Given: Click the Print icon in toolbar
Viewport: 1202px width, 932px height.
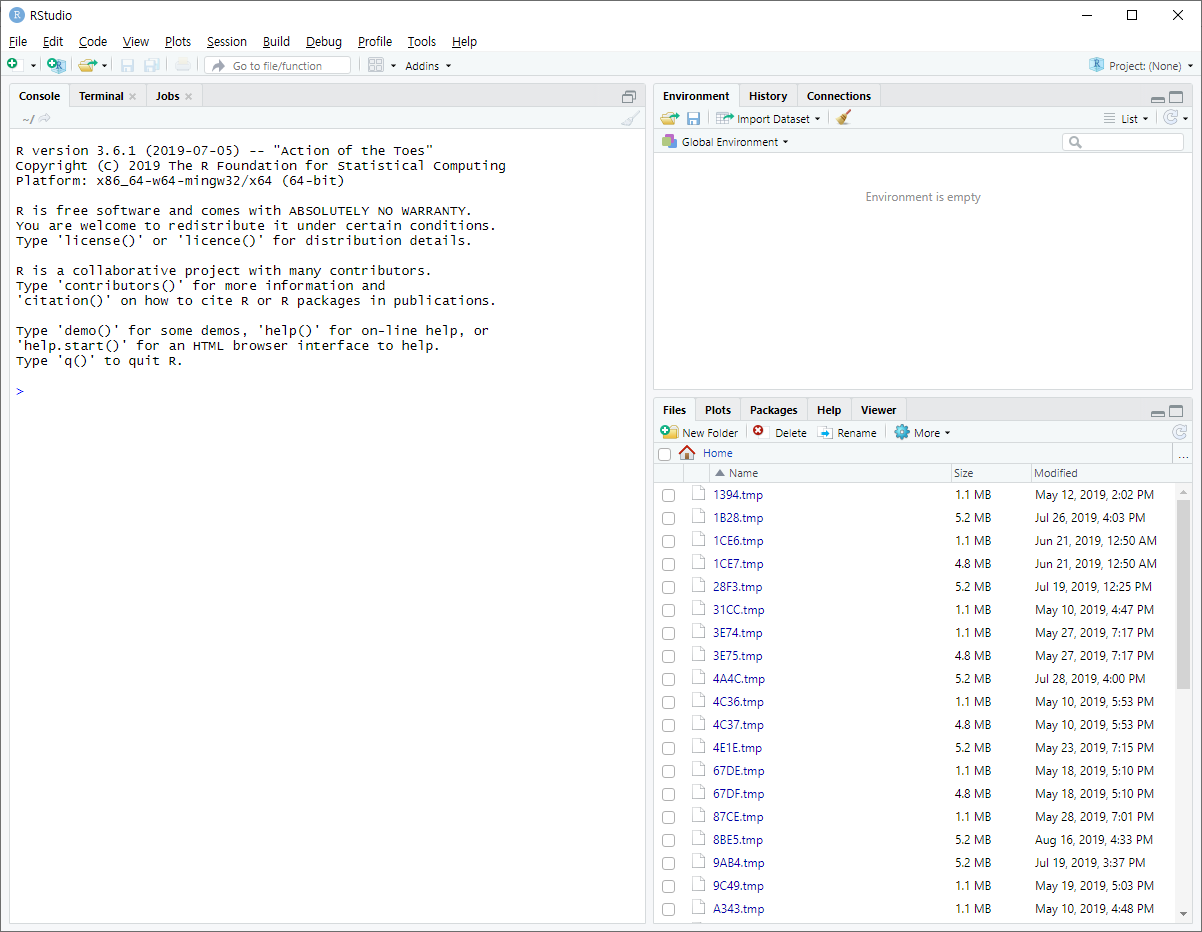Looking at the screenshot, I should pos(182,65).
